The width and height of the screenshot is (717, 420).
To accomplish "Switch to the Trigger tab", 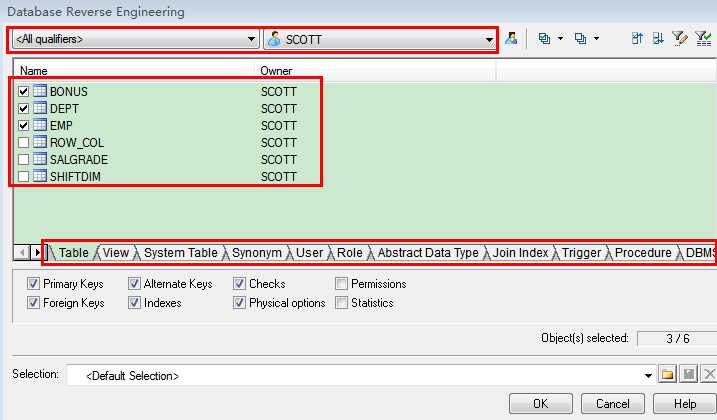I will coord(581,253).
